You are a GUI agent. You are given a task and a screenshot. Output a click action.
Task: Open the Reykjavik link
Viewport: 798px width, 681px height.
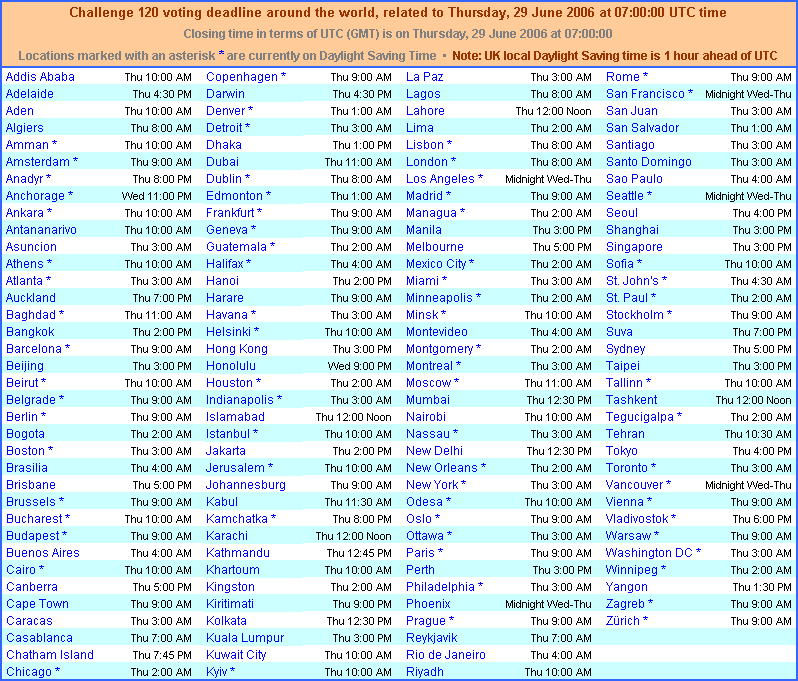(432, 638)
